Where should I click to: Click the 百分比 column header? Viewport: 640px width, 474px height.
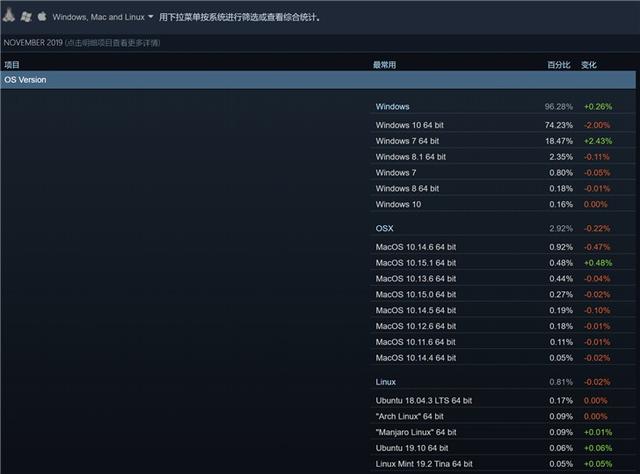559,65
